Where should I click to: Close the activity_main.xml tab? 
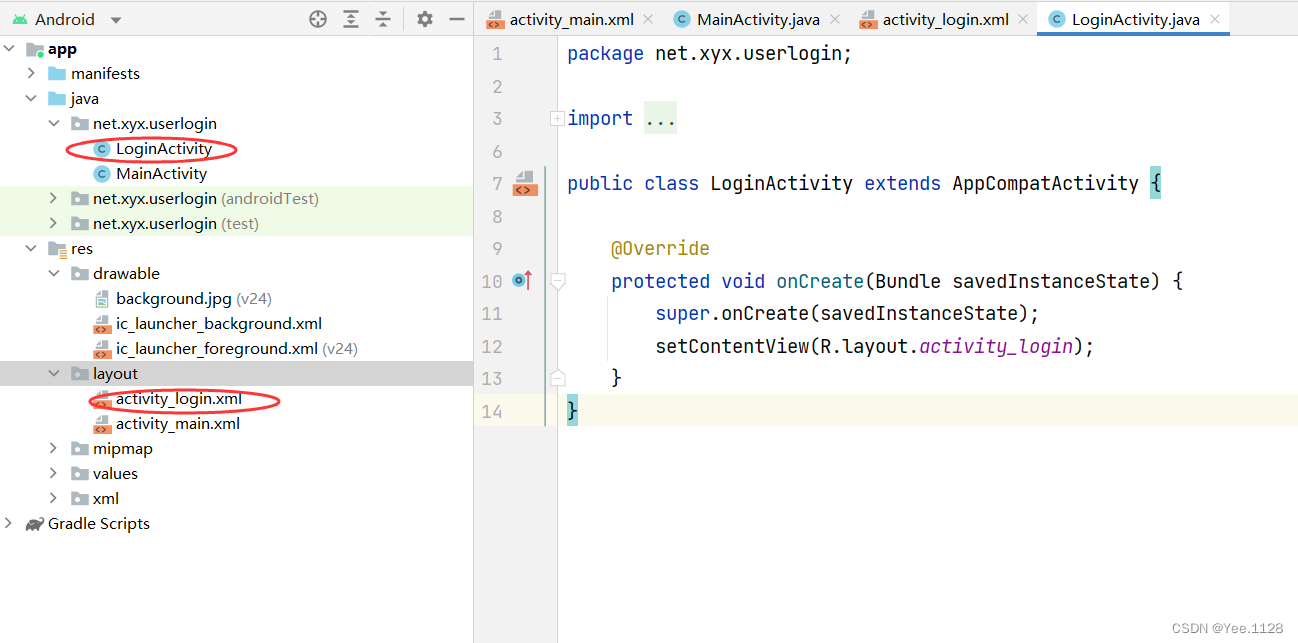pos(648,19)
